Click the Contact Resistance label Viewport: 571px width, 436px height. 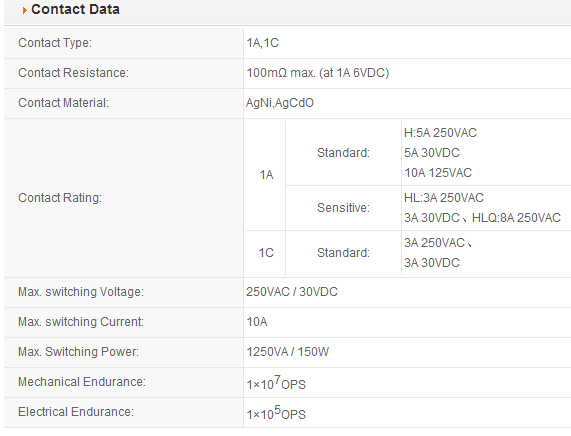coord(74,73)
